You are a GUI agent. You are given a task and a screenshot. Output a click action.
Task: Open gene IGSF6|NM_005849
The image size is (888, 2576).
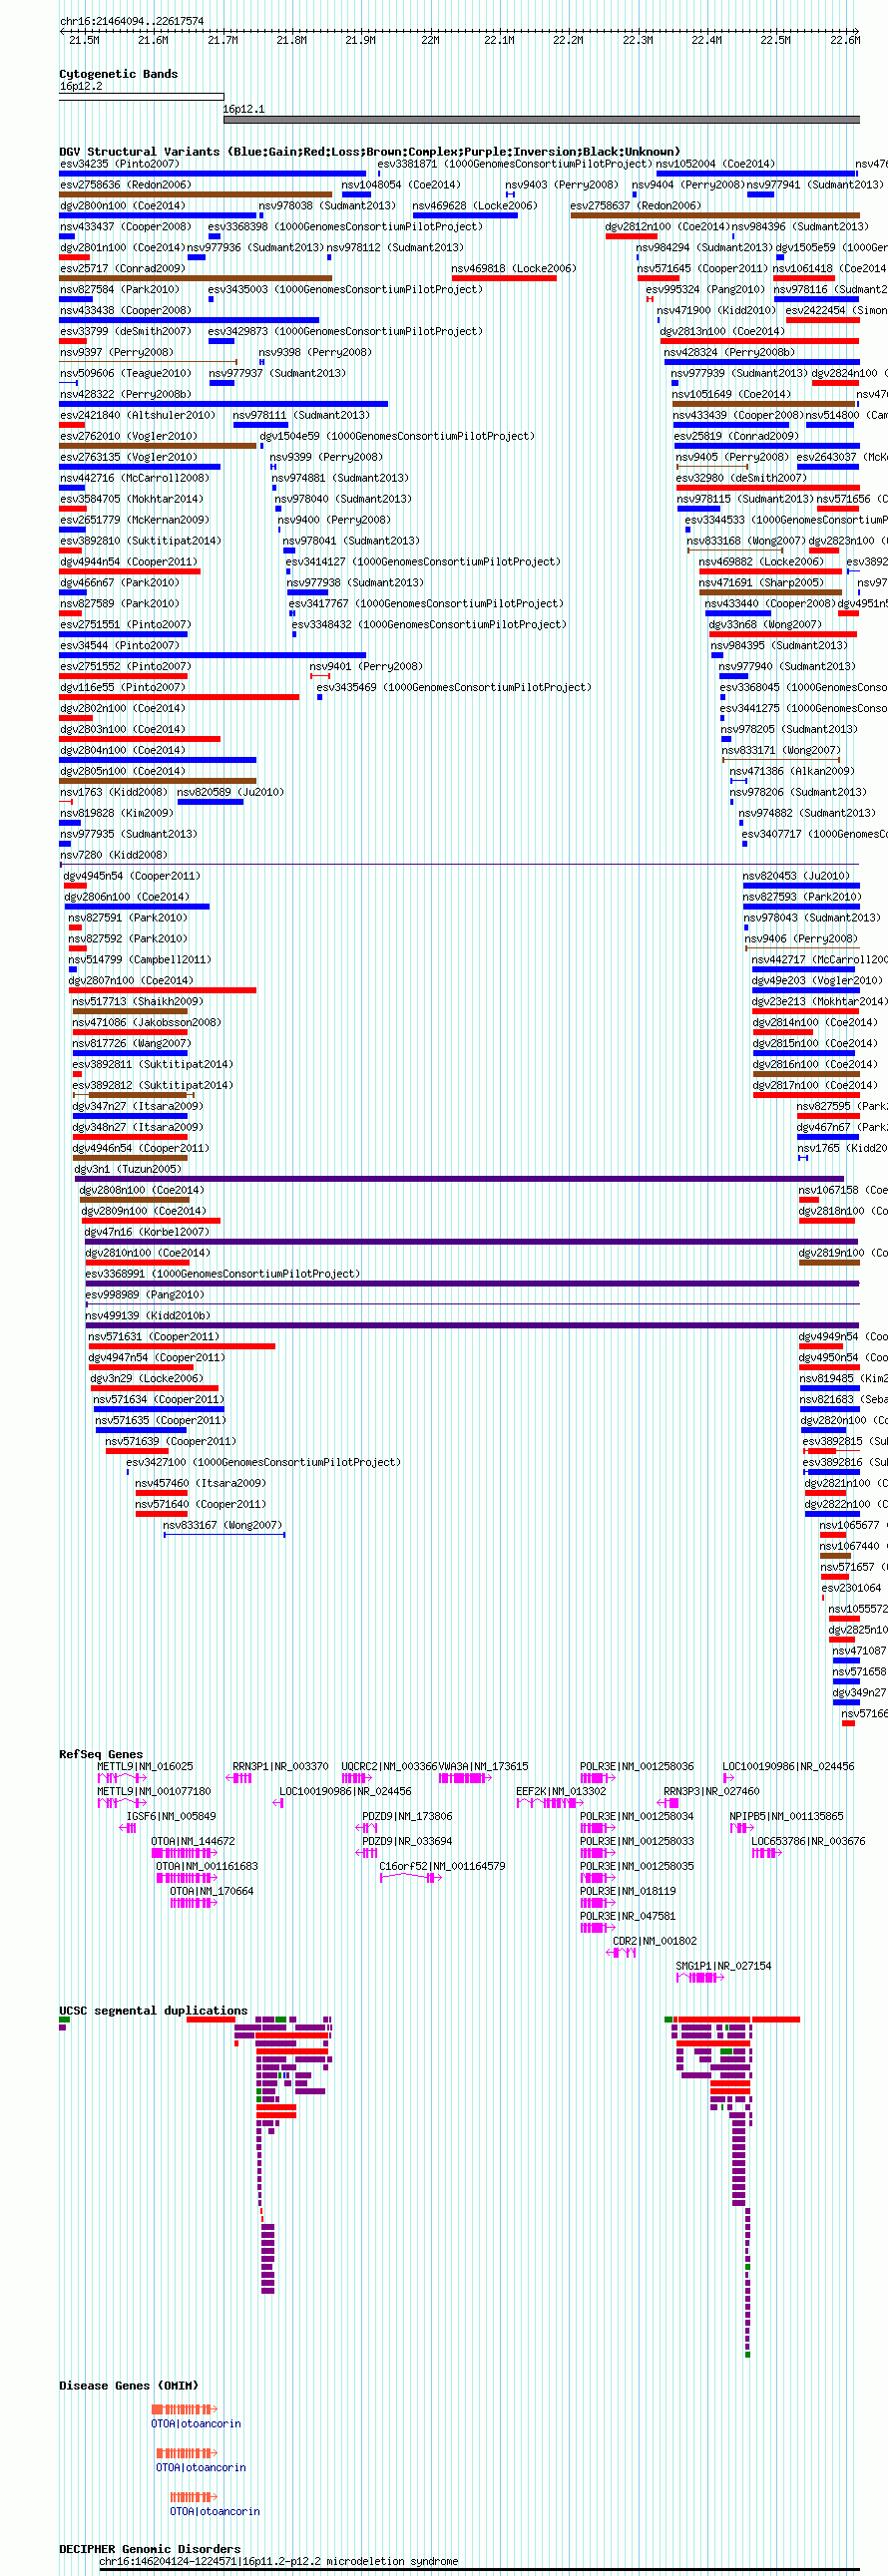pos(171,1818)
